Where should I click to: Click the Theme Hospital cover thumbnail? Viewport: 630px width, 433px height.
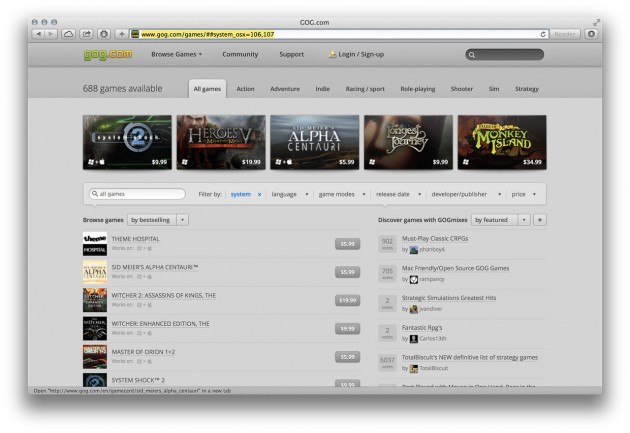click(95, 244)
